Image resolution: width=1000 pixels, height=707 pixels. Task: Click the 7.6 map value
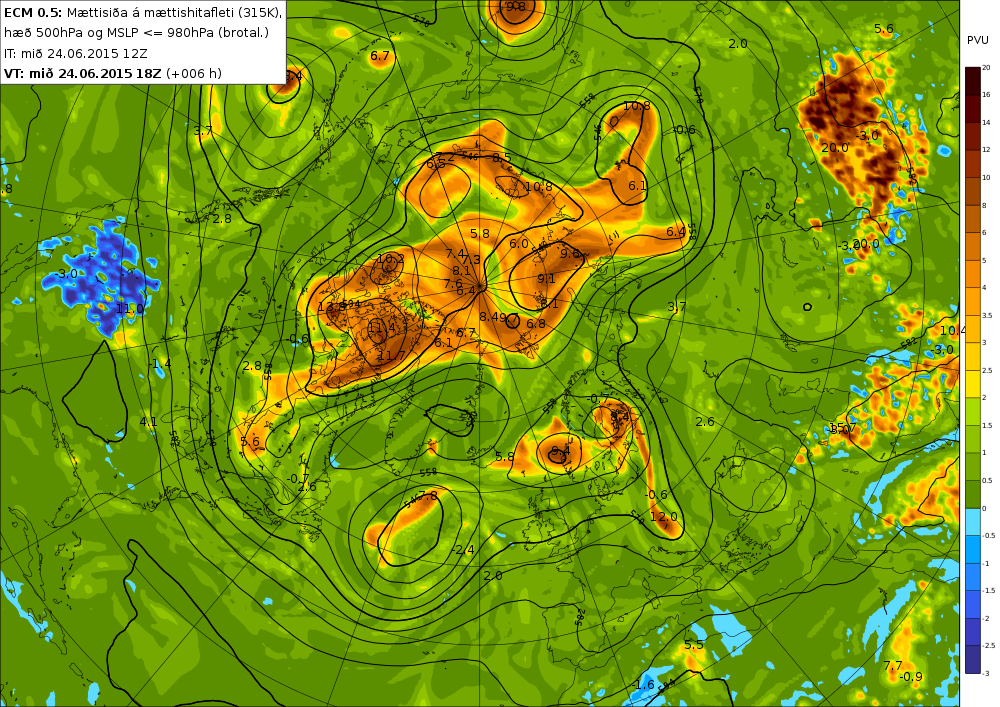coord(453,284)
